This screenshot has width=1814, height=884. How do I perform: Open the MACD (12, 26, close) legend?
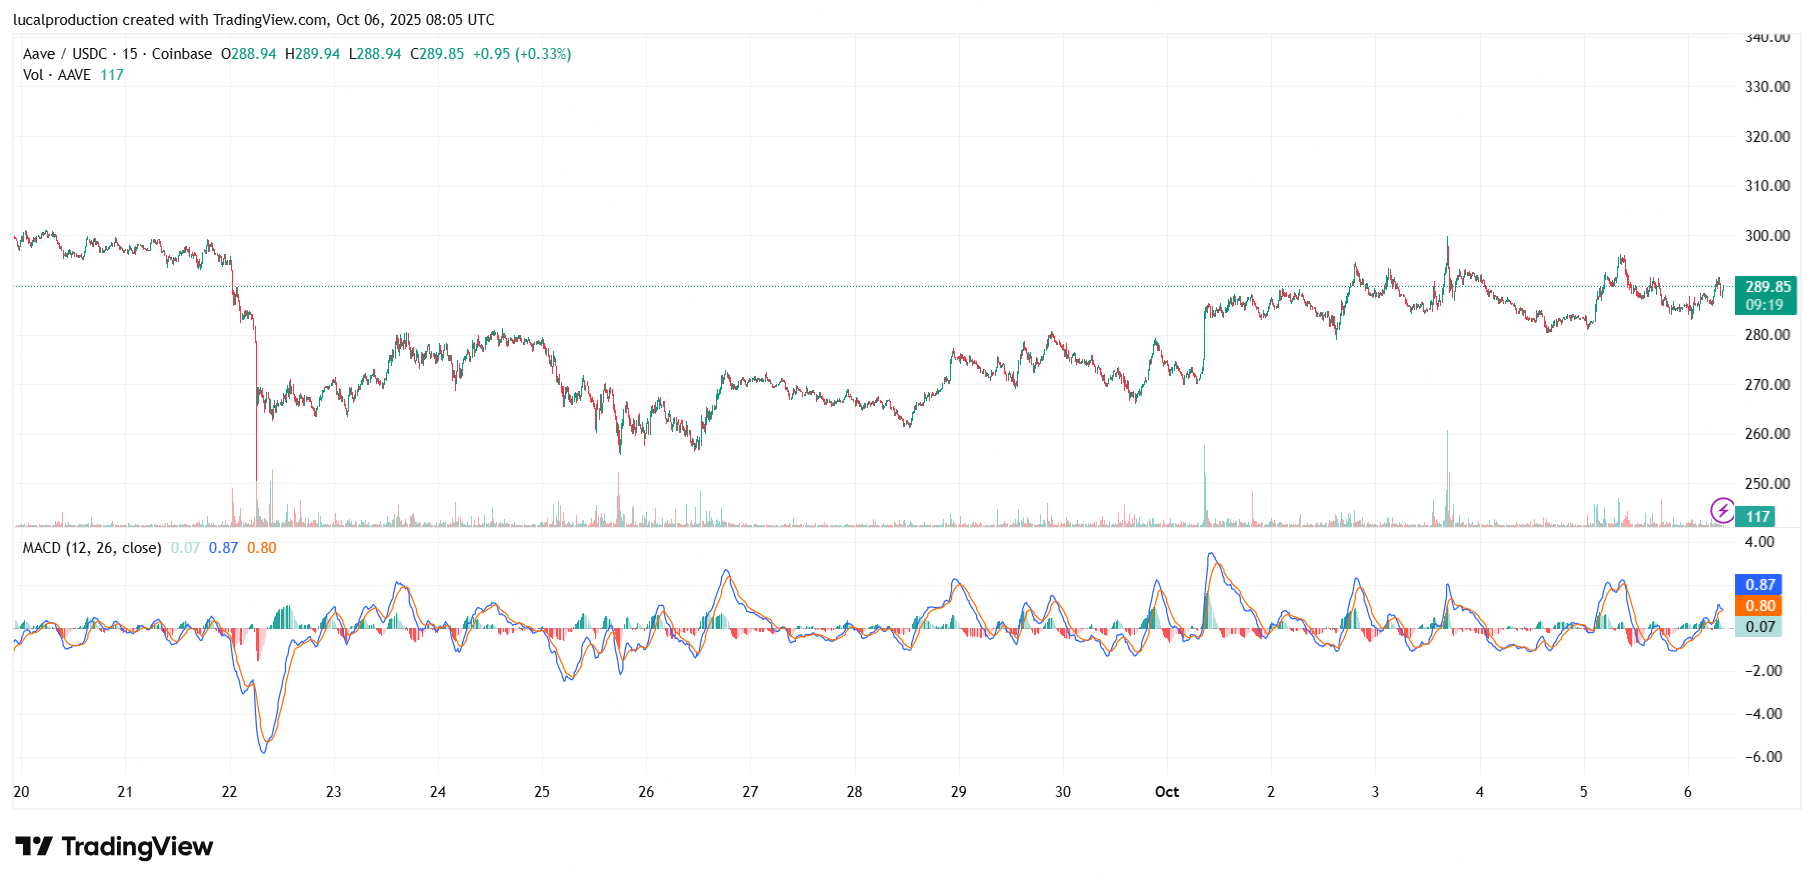pyautogui.click(x=92, y=548)
